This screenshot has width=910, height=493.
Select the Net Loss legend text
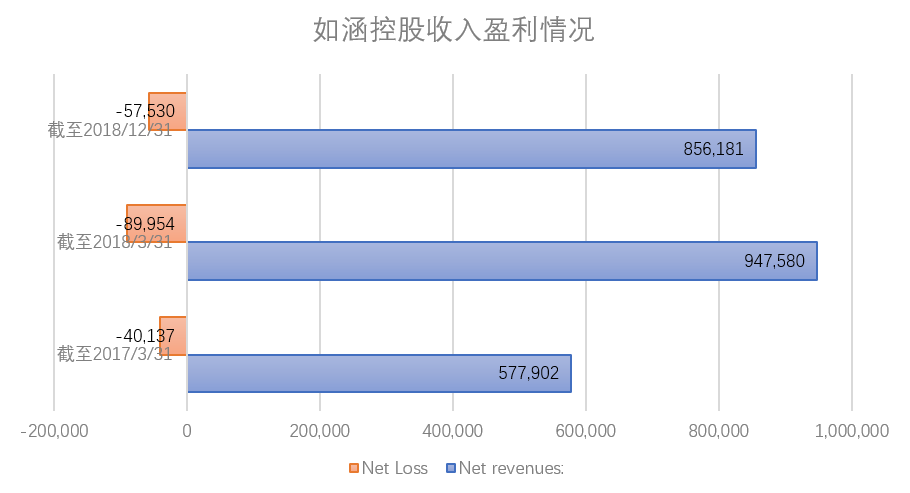pyautogui.click(x=394, y=468)
